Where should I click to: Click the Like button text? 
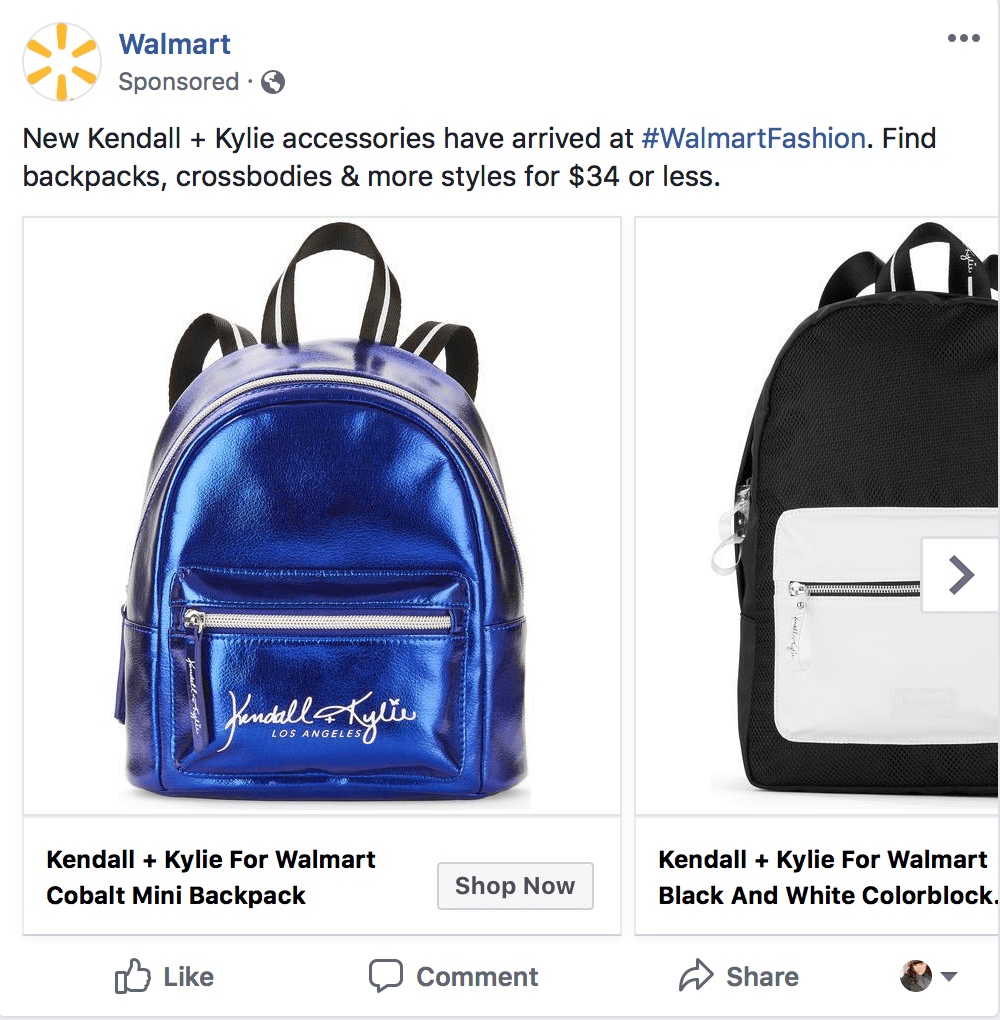(x=188, y=977)
